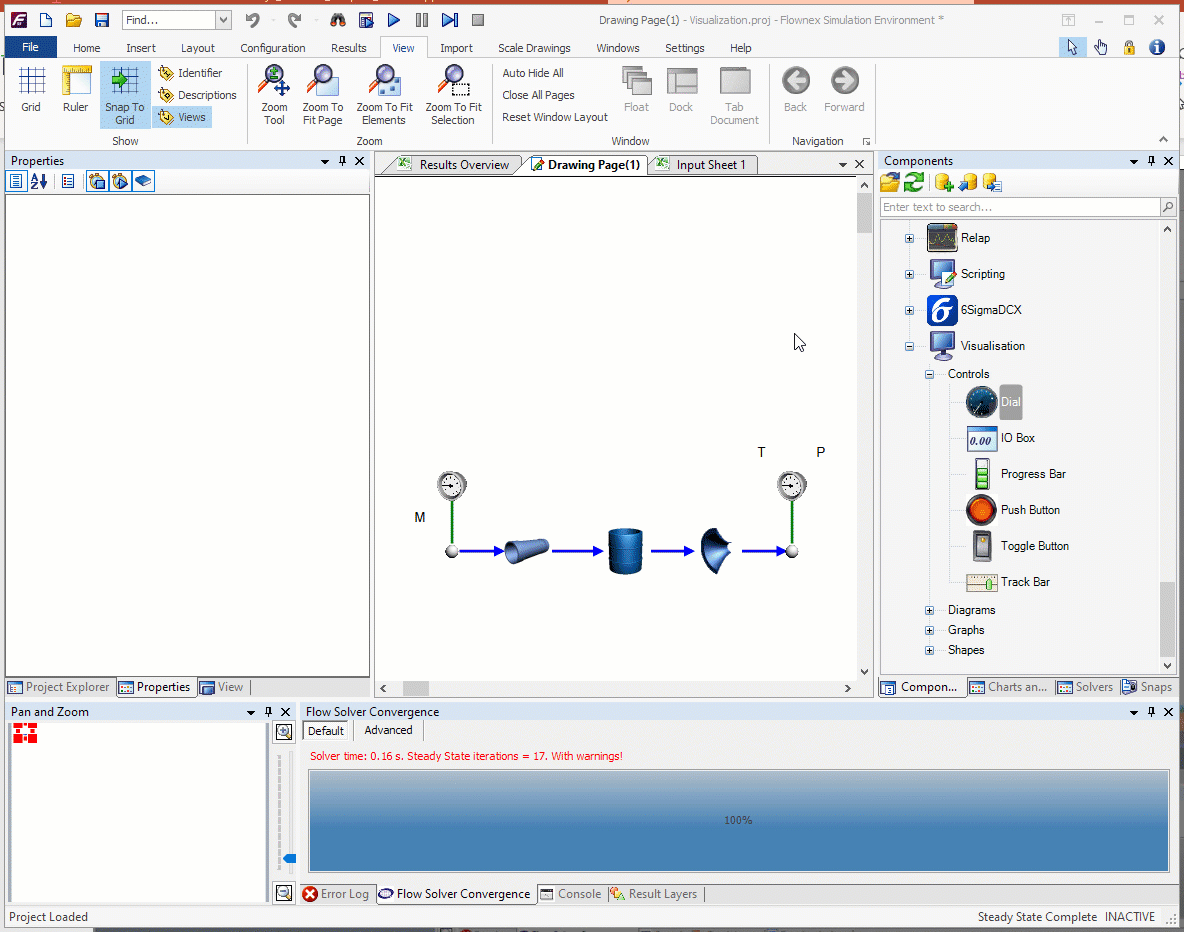Open the Find dropdown arrow
The height and width of the screenshot is (932, 1184).
[222, 20]
